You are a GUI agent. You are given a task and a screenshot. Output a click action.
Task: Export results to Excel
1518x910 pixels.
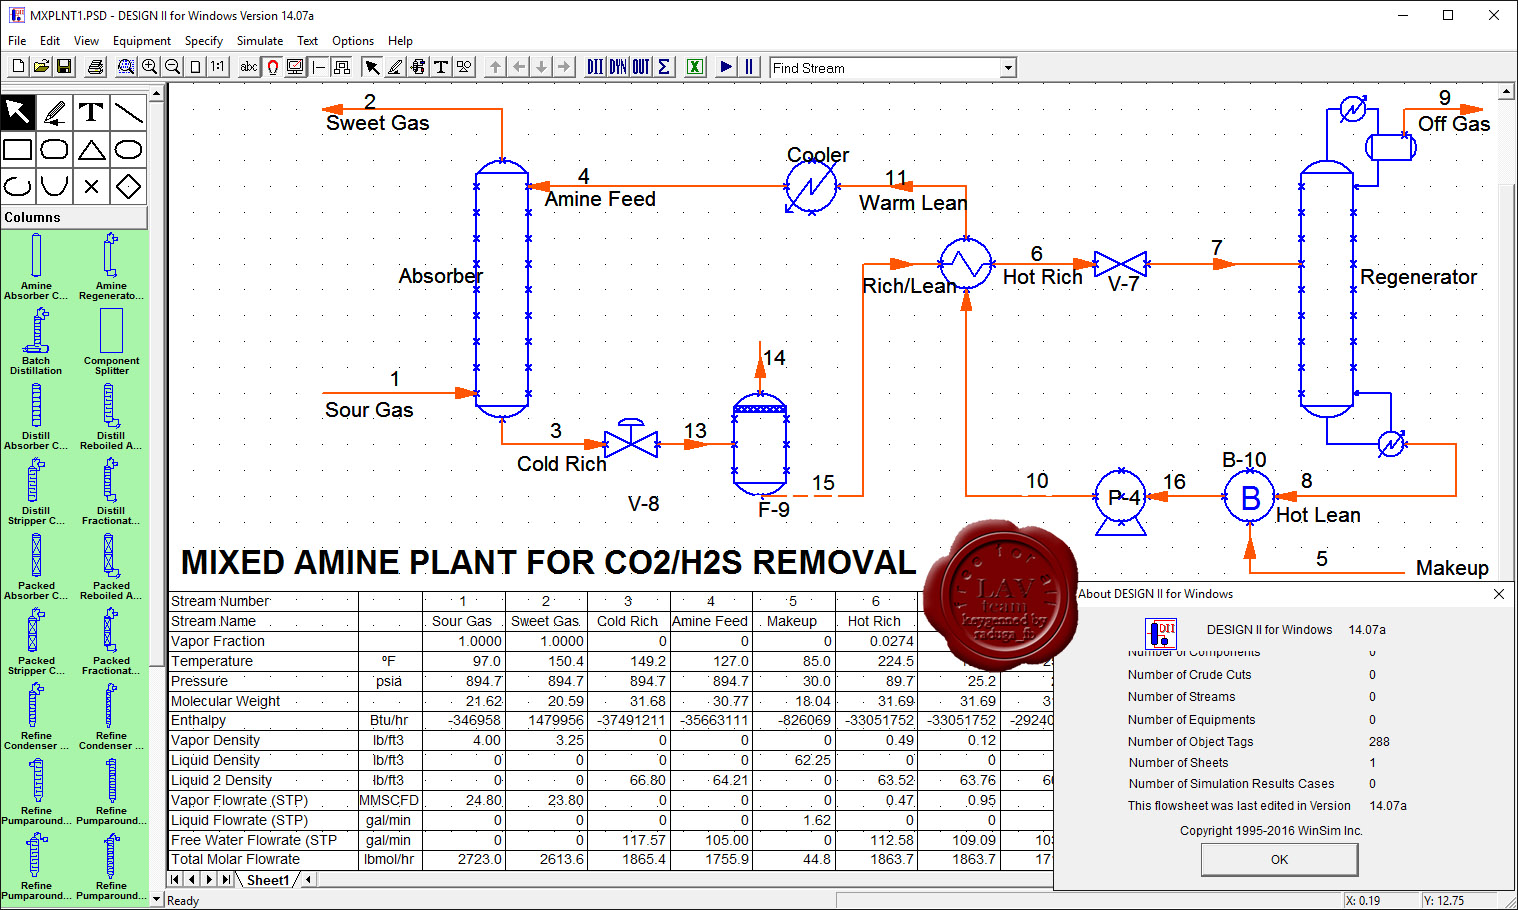(695, 67)
